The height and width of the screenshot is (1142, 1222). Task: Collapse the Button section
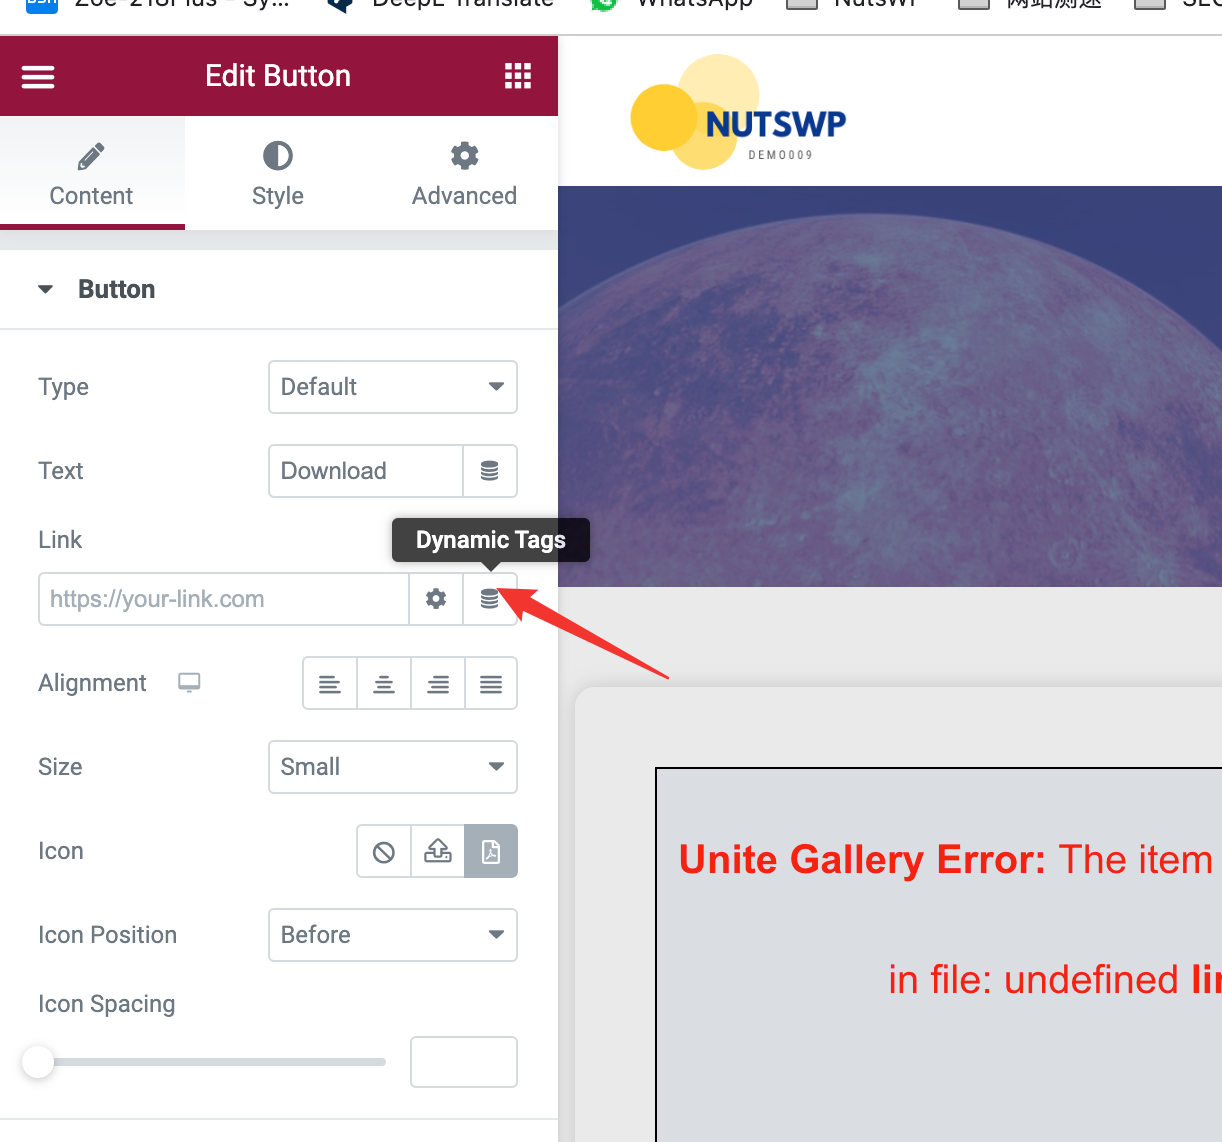[x=46, y=289]
